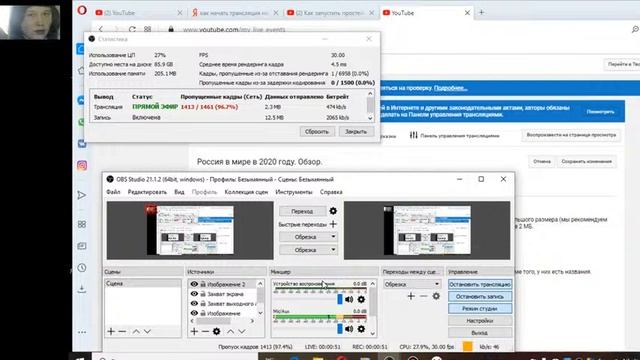Click the stream title Россия в мире field

(x=260, y=162)
